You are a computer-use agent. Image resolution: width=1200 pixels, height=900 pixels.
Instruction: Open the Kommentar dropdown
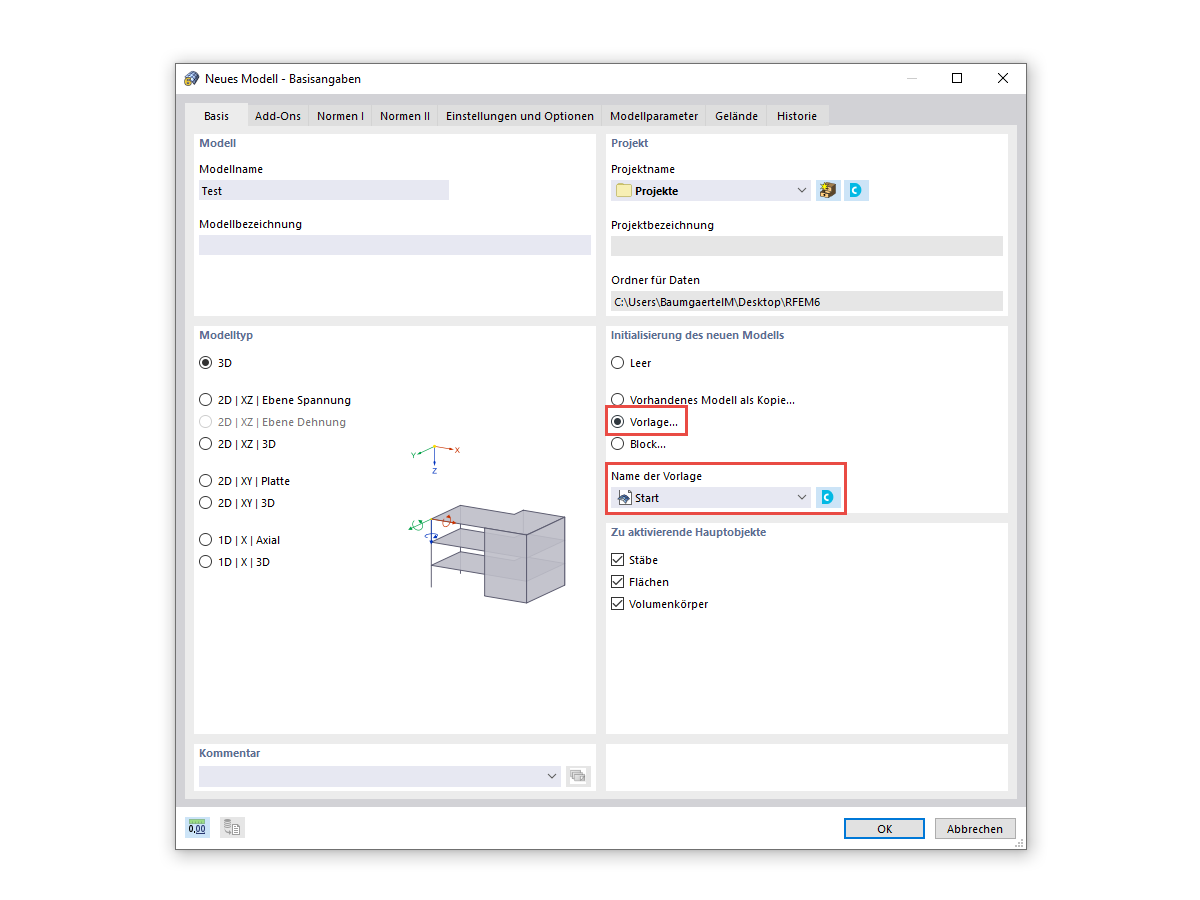click(551, 775)
